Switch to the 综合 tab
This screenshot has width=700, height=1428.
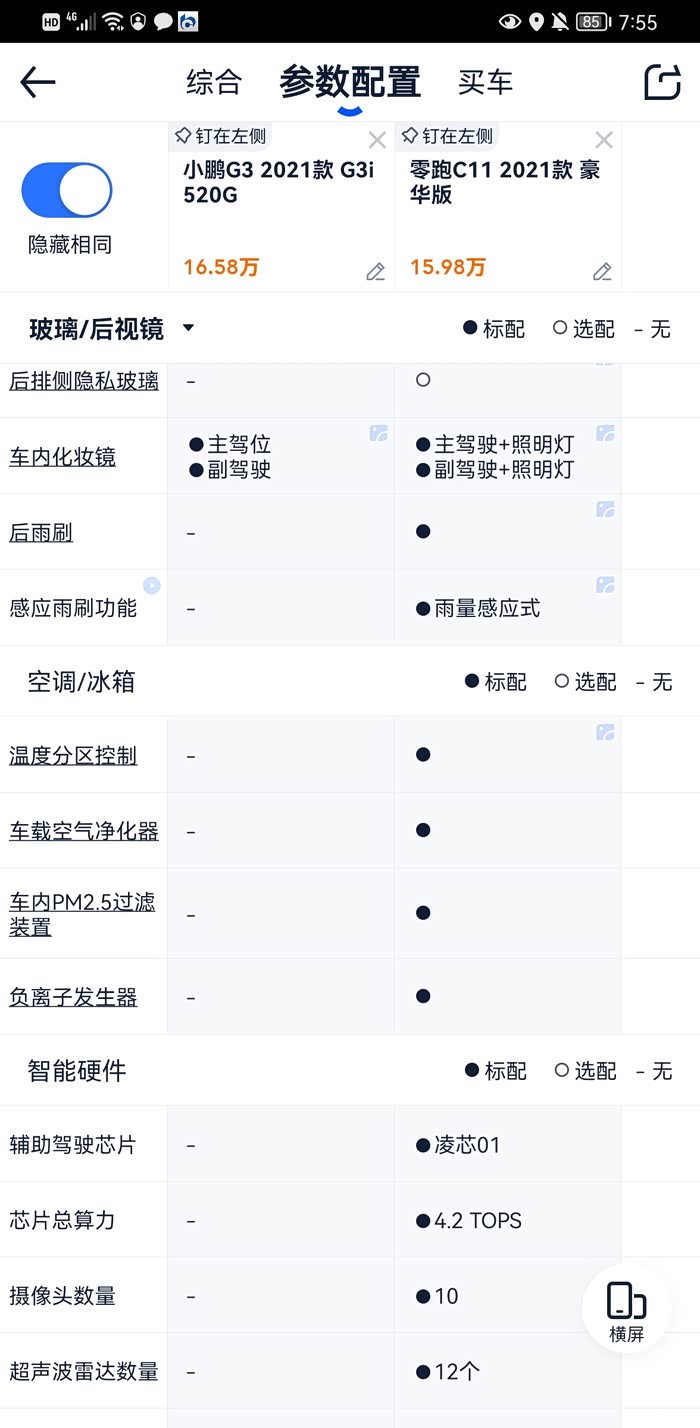coord(214,82)
